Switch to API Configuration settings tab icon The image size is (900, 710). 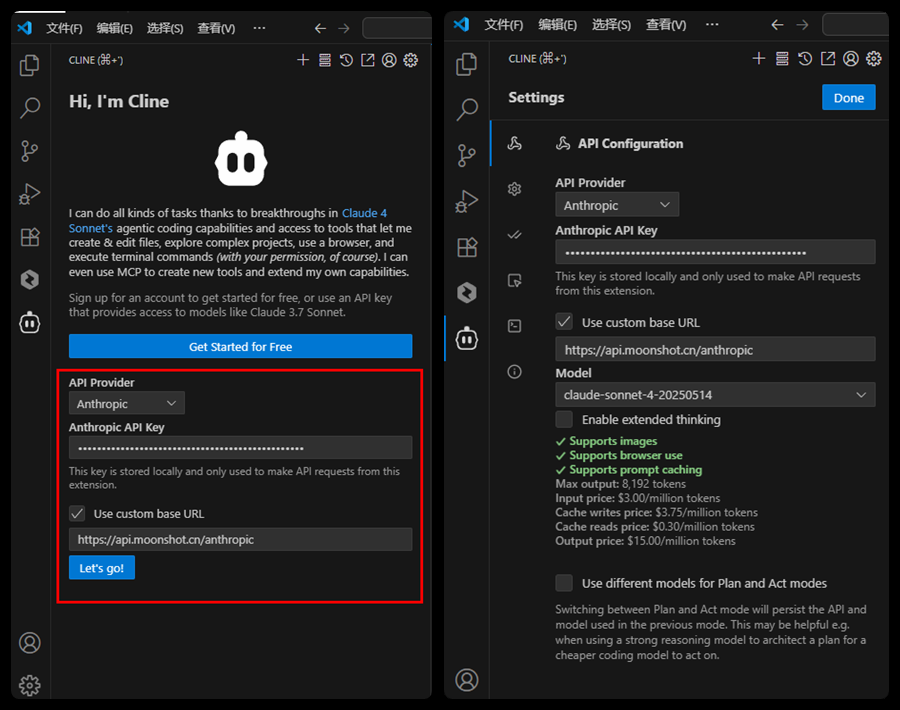(514, 143)
